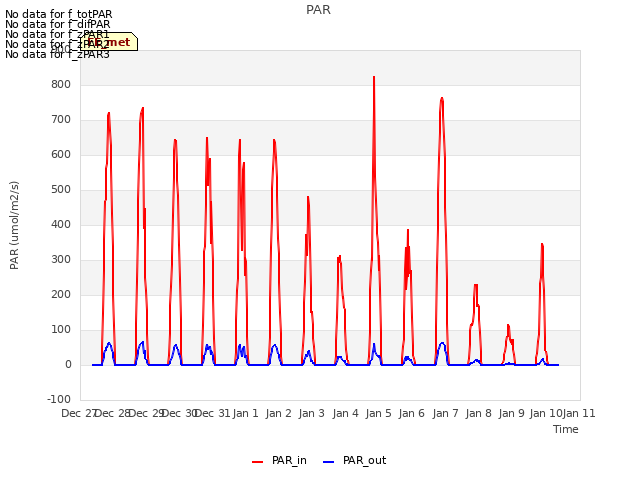Toggle the PAR_in legend entry

(x=279, y=460)
